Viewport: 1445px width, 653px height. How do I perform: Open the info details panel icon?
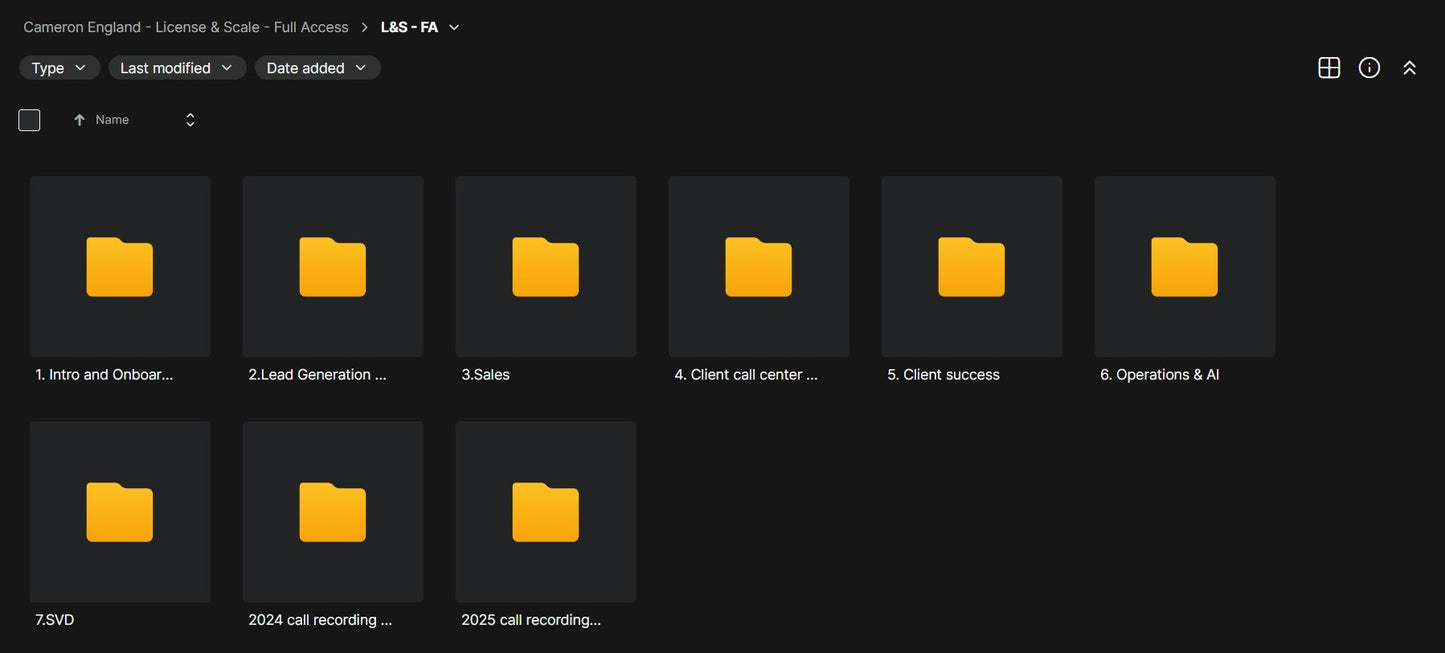1369,67
